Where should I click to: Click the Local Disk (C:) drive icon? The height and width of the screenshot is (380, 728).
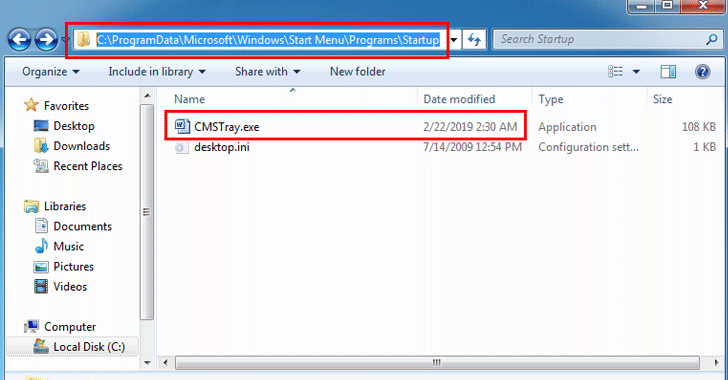41,347
